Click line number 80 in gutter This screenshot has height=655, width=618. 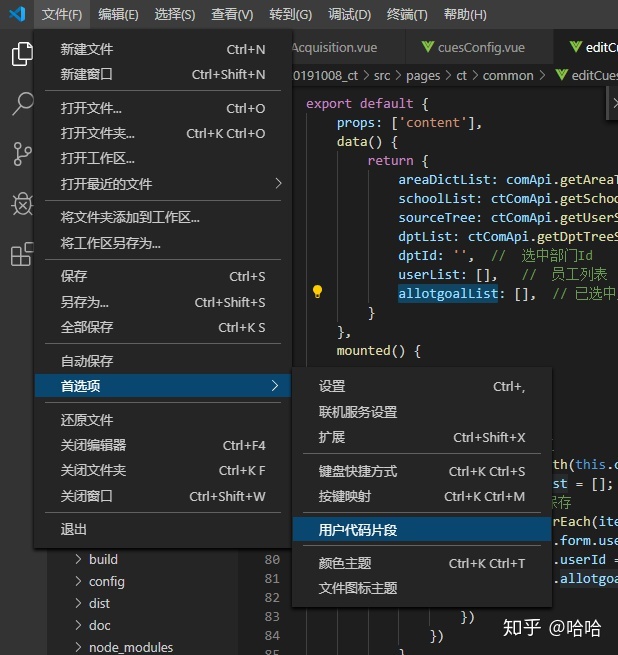click(x=272, y=559)
